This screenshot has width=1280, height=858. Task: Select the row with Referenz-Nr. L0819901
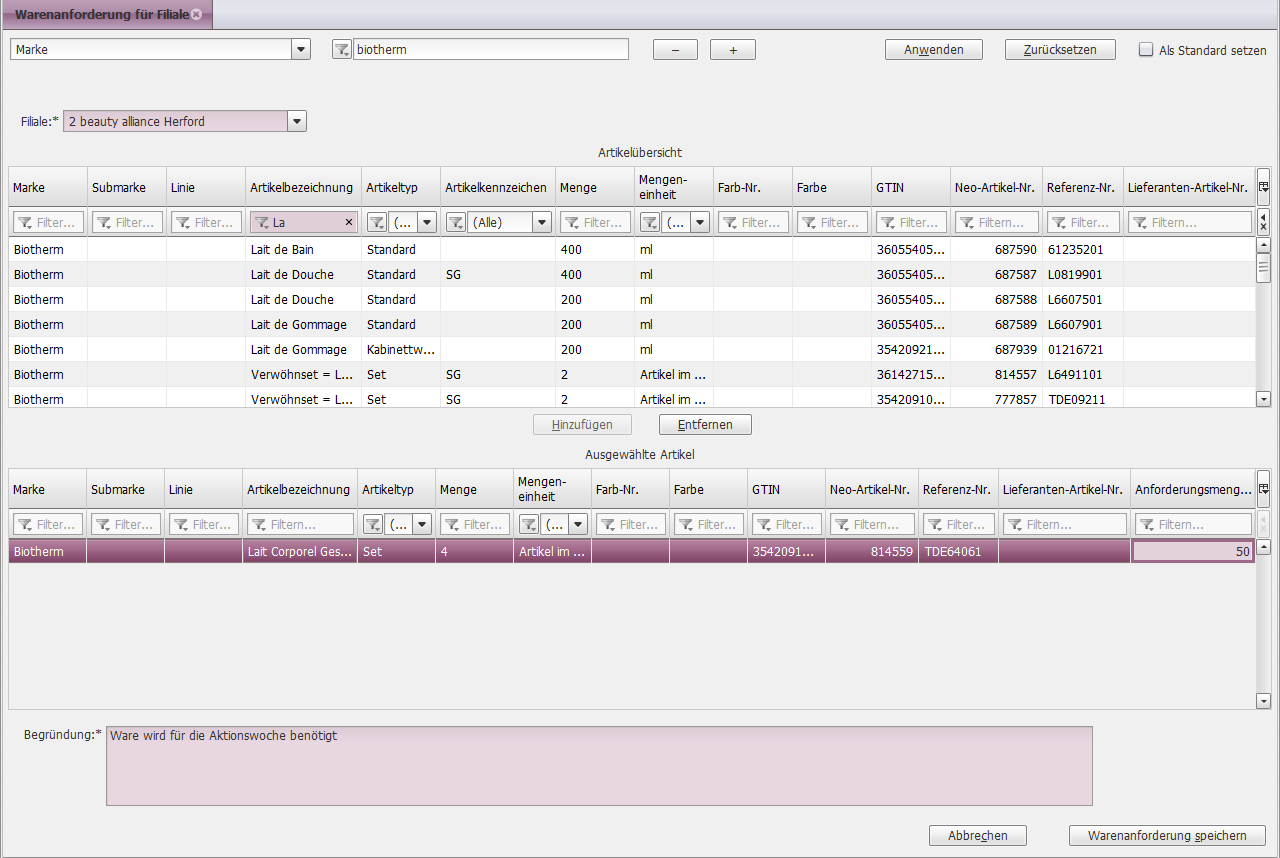[632, 274]
